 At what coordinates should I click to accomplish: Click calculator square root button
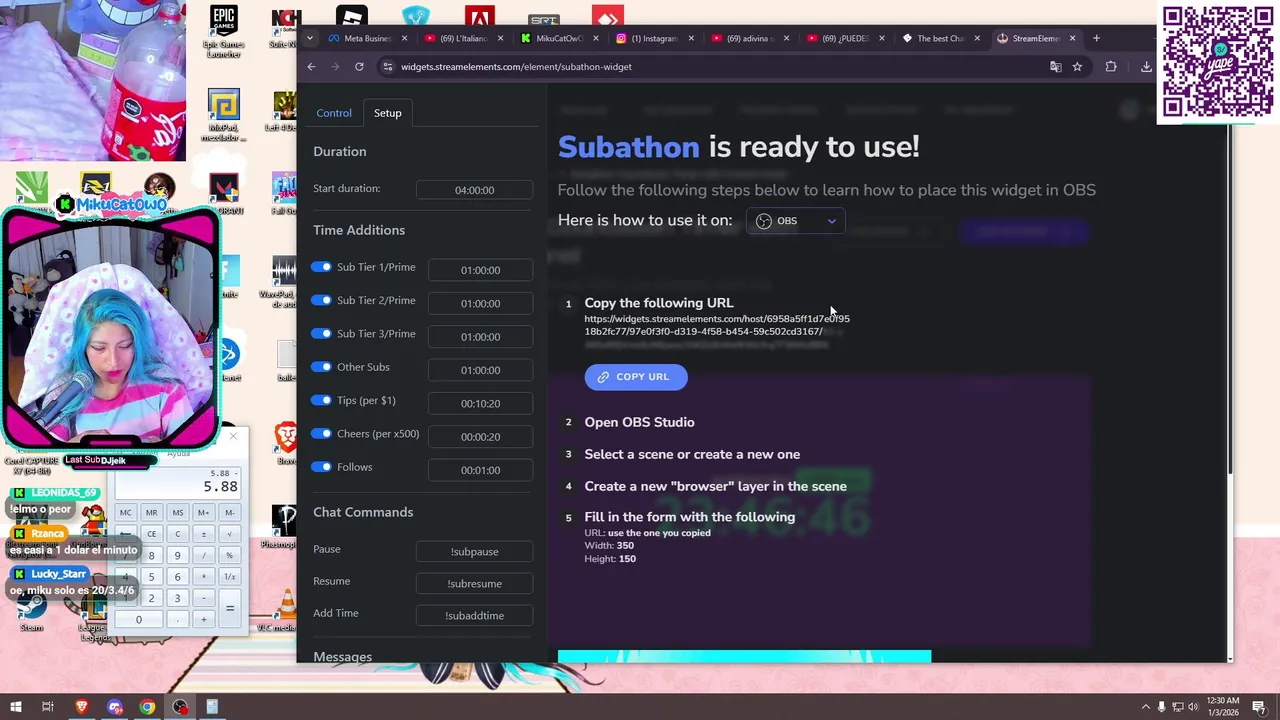229,534
